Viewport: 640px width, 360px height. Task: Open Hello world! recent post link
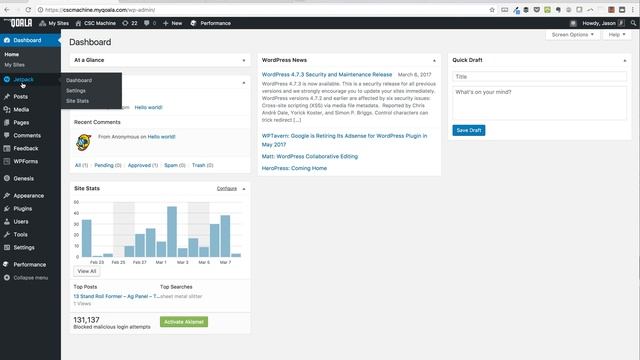click(x=149, y=107)
